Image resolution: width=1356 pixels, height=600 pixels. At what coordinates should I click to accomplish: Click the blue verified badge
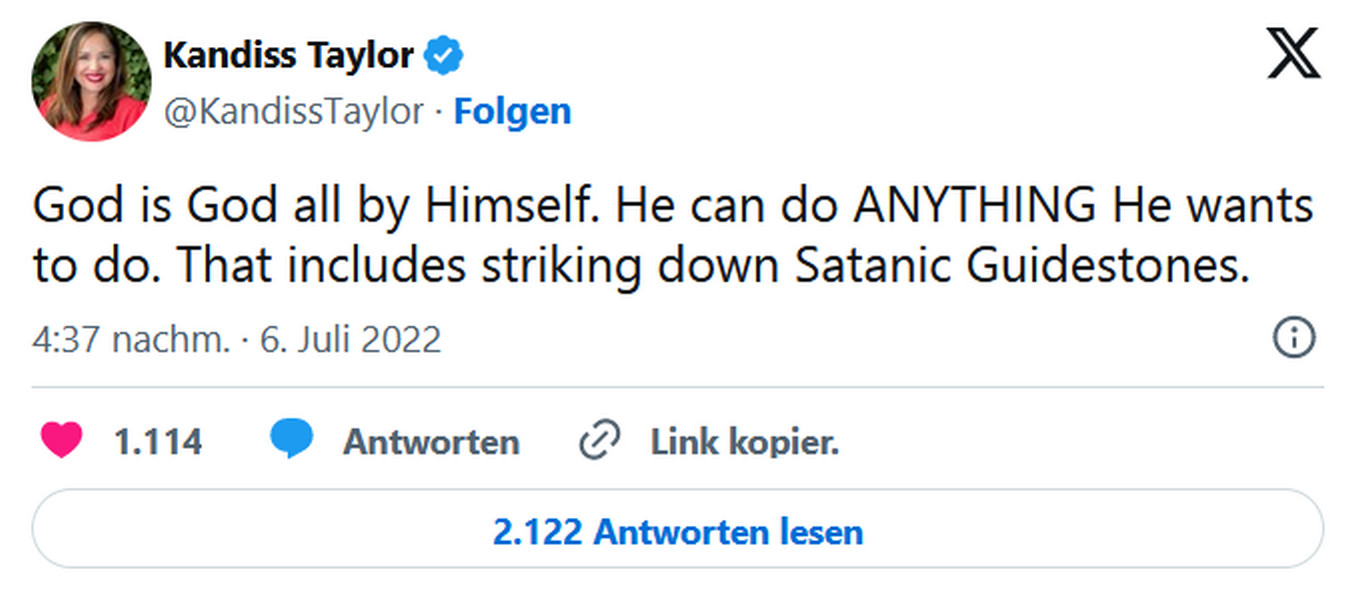(445, 56)
